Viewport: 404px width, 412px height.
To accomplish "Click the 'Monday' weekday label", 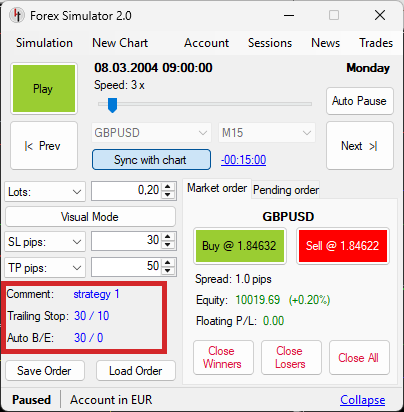I will tap(368, 68).
